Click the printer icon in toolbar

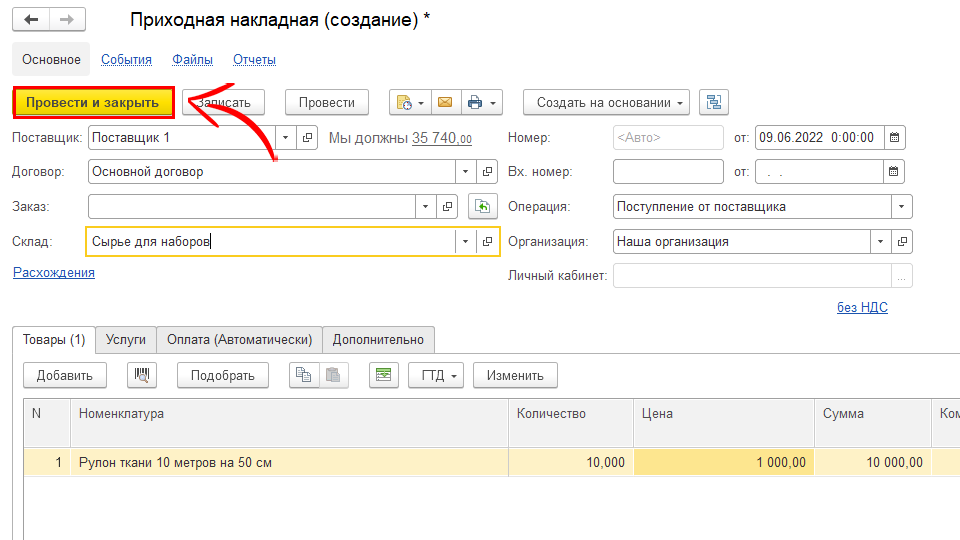pos(475,102)
